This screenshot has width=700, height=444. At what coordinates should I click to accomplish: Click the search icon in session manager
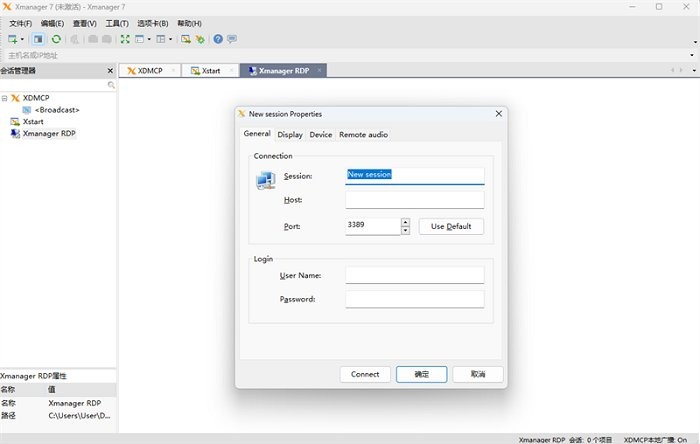(111, 85)
